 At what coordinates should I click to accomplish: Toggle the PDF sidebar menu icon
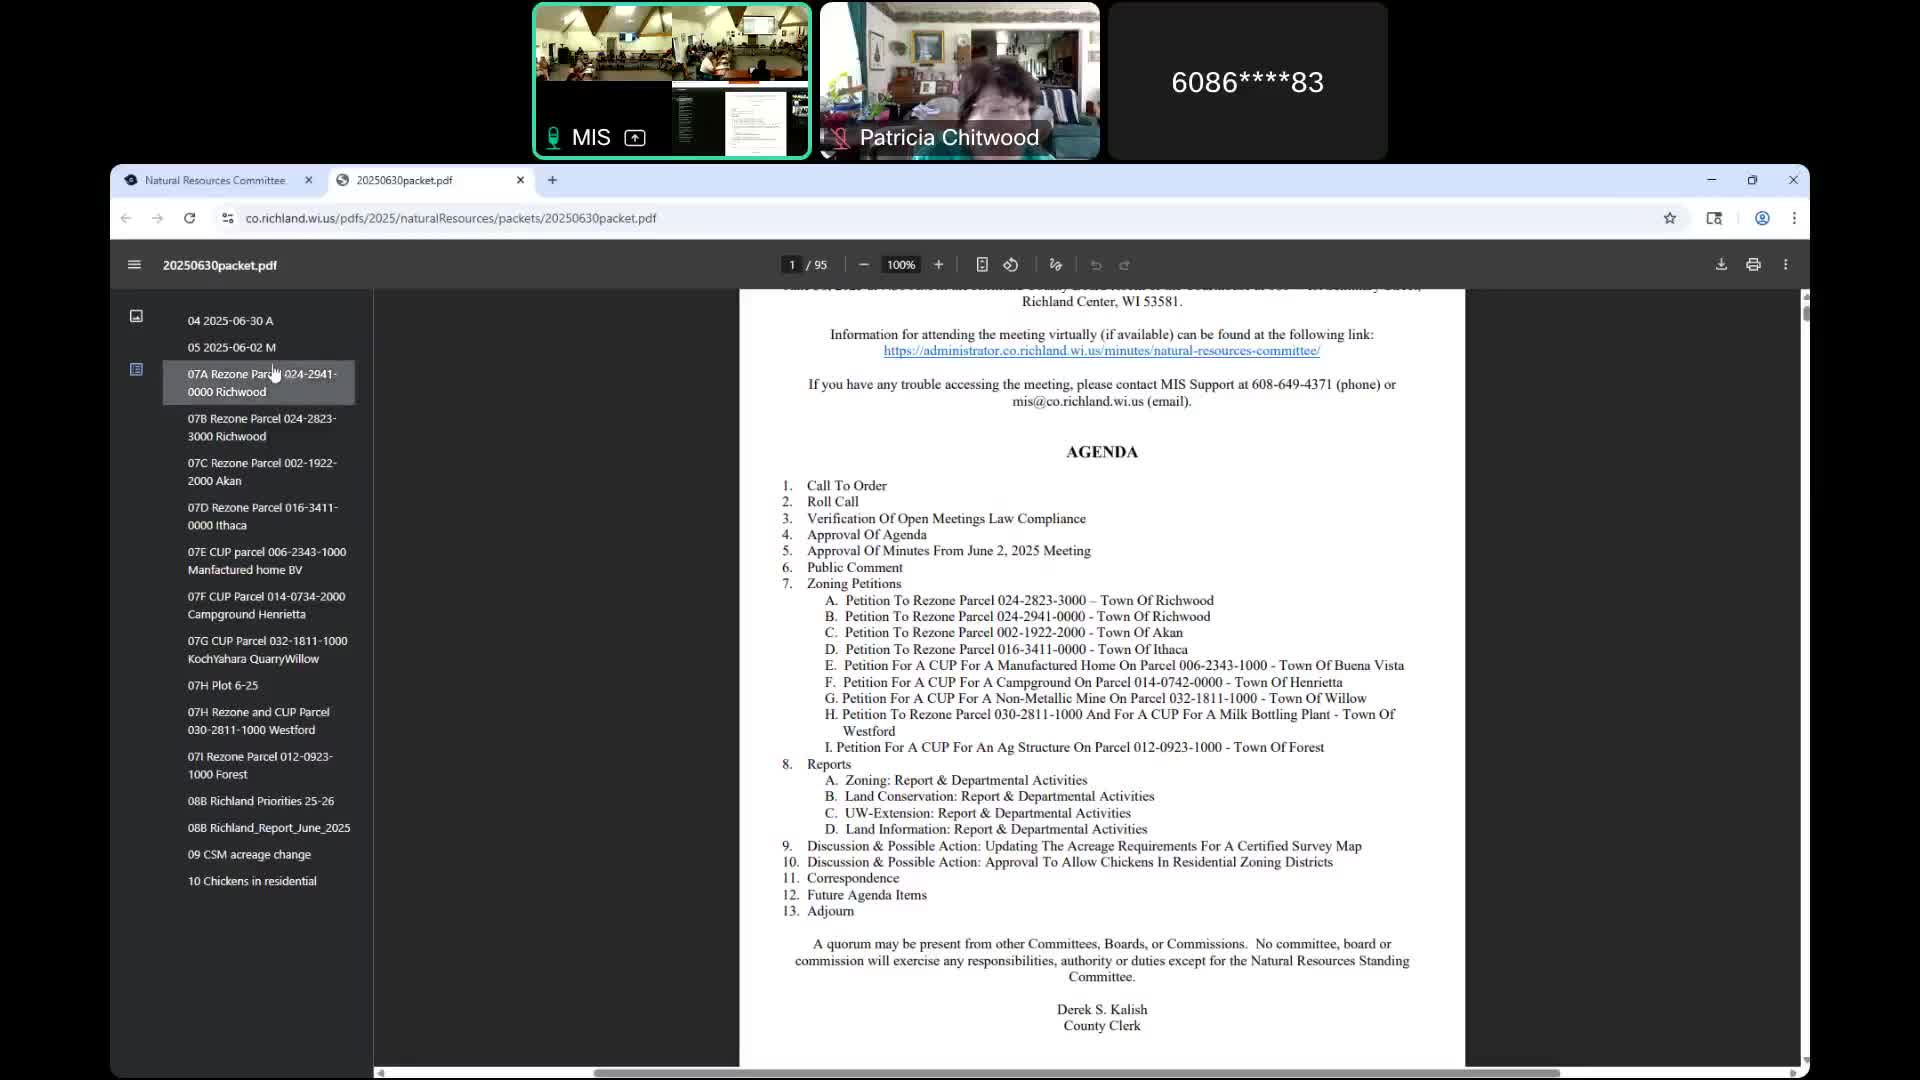click(134, 265)
